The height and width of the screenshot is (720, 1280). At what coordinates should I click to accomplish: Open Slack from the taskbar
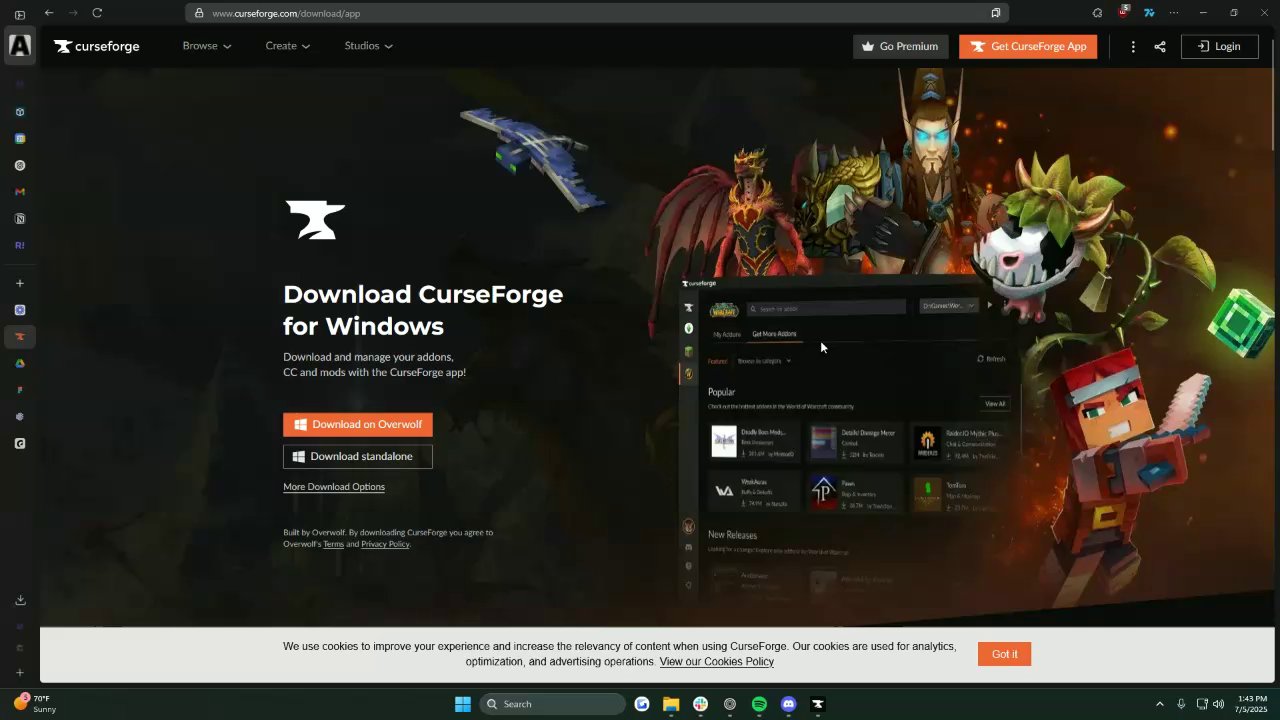click(700, 704)
